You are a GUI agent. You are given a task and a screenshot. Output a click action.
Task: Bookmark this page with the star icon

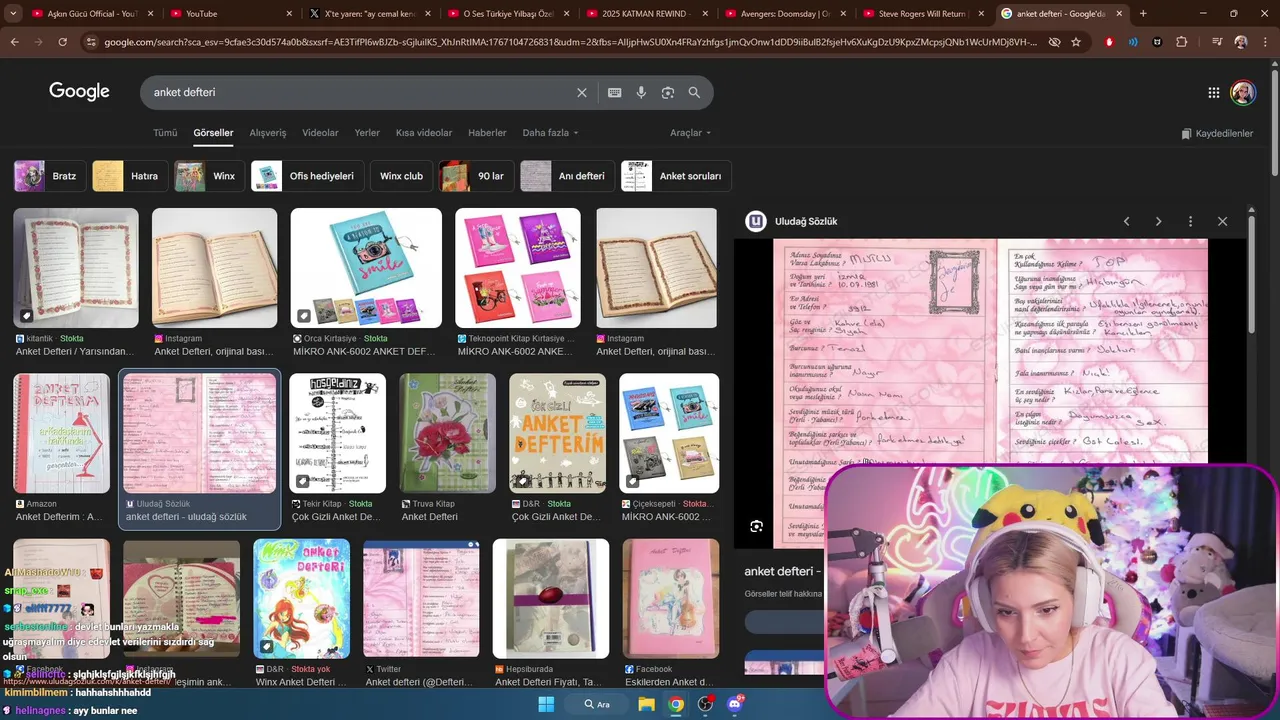pyautogui.click(x=1076, y=42)
